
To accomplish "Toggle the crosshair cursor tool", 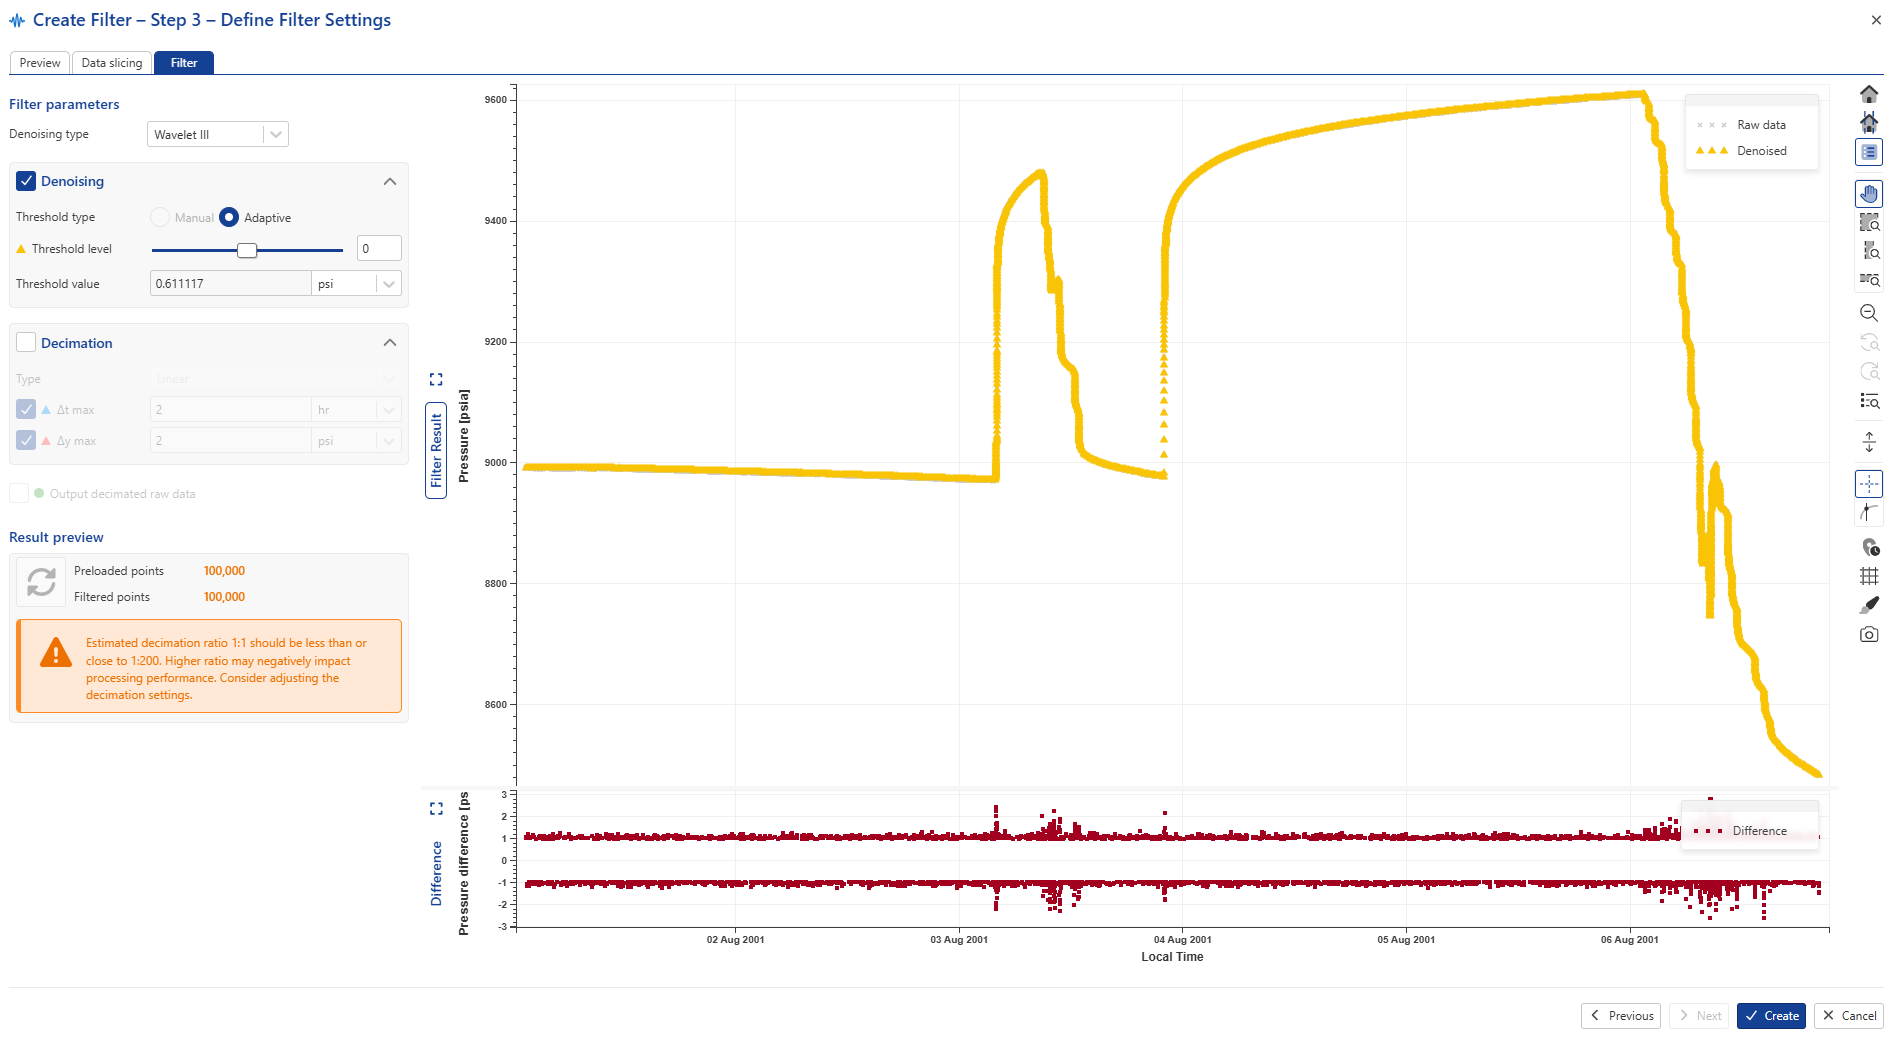I will click(x=1868, y=484).
